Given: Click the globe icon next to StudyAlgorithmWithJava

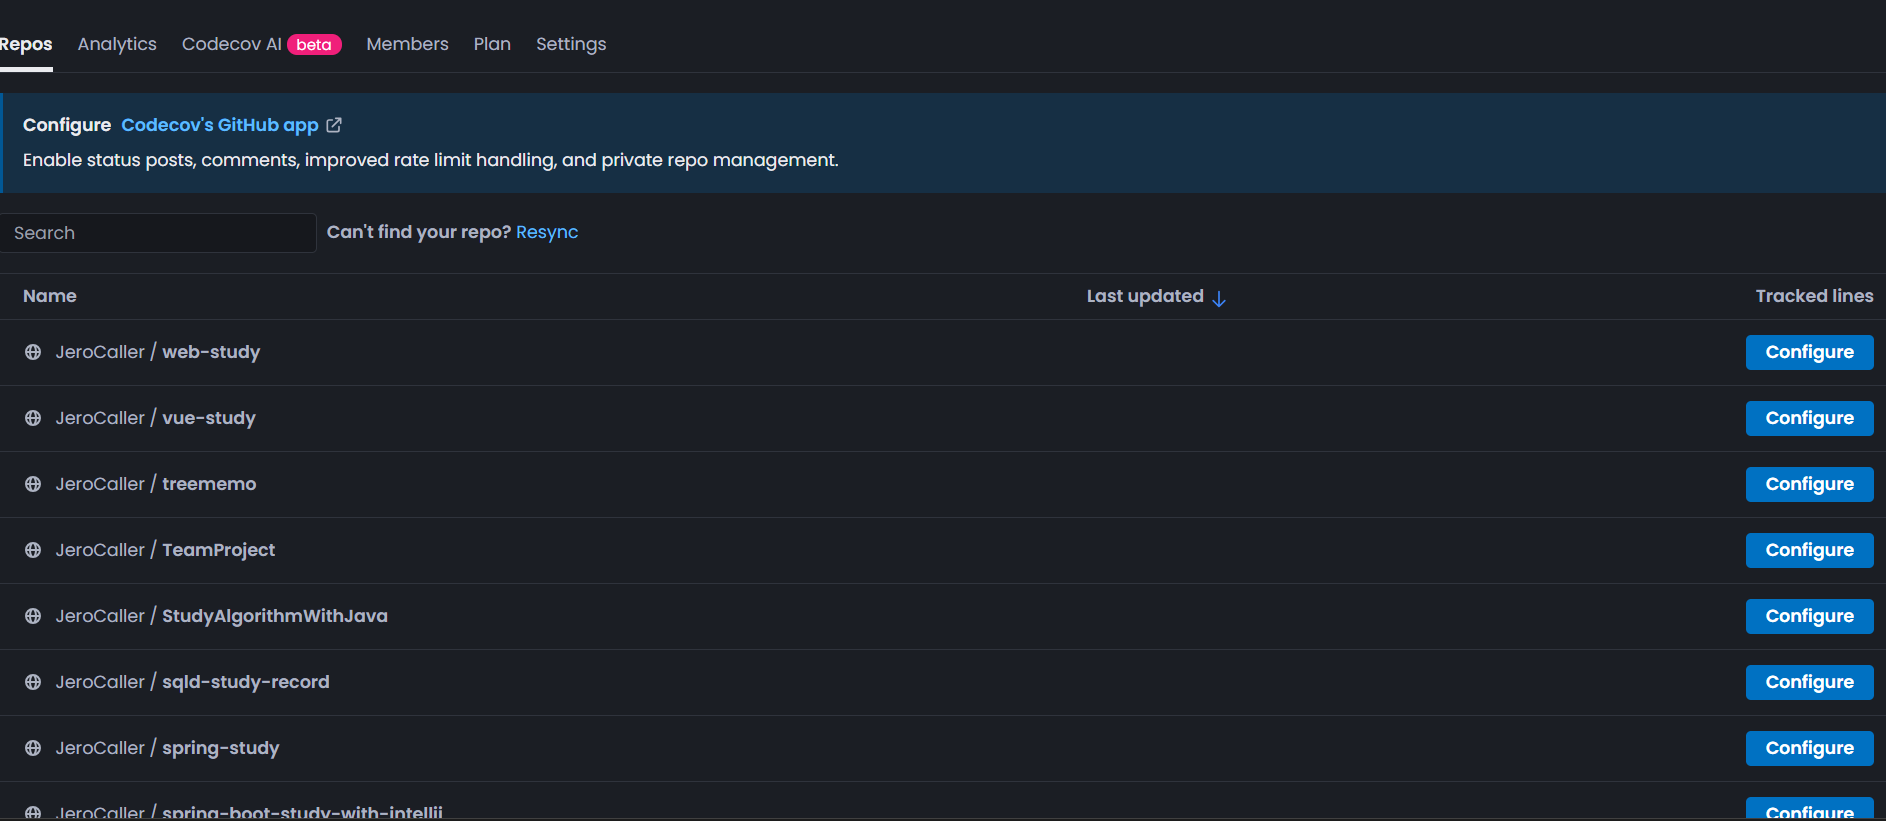Looking at the screenshot, I should coord(33,616).
